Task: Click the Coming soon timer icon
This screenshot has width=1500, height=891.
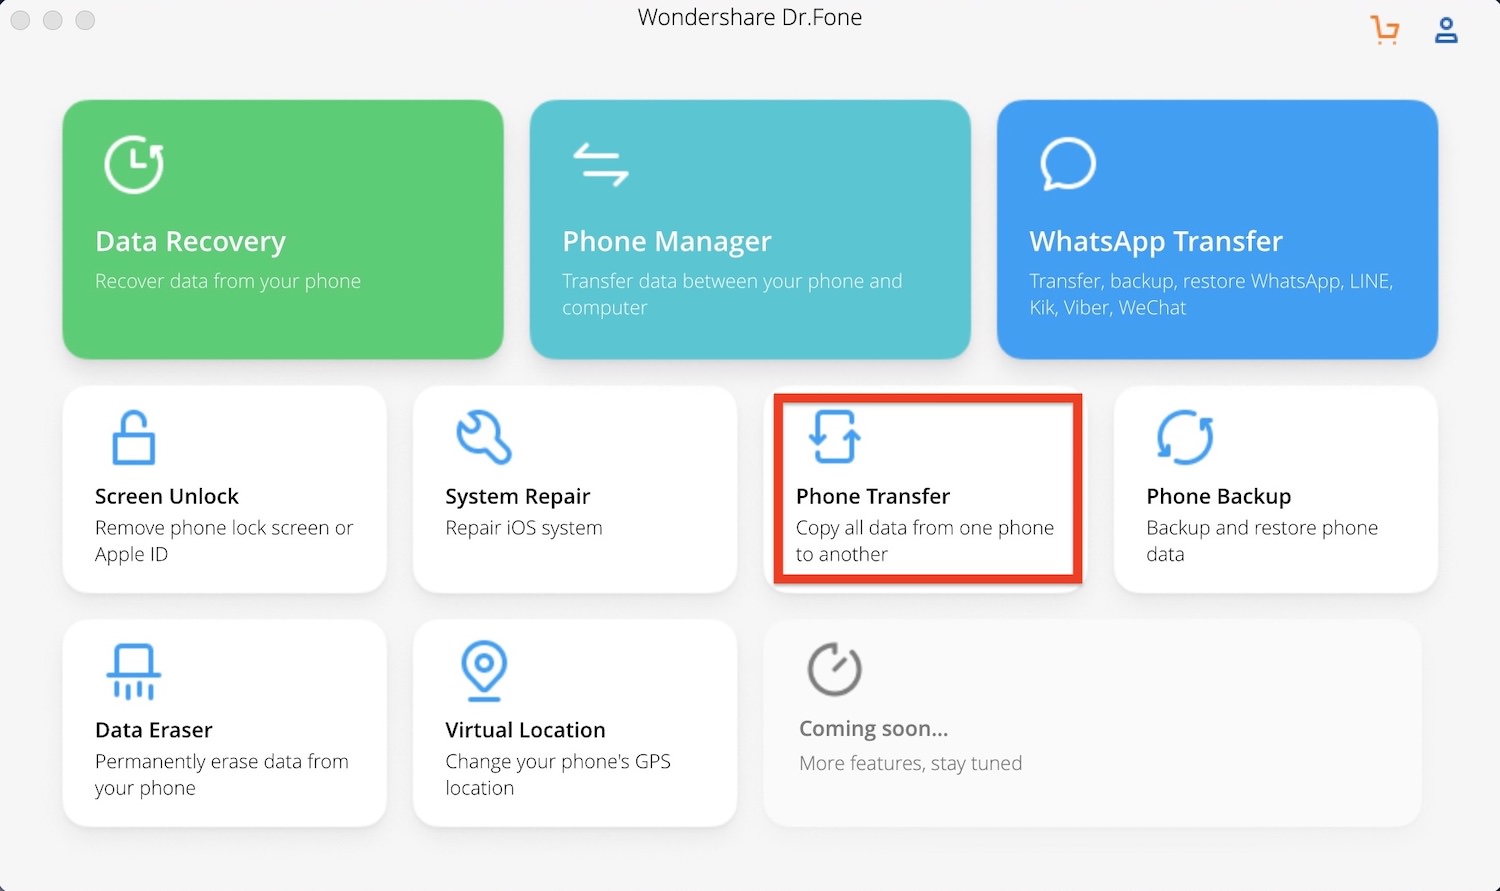Action: point(835,669)
